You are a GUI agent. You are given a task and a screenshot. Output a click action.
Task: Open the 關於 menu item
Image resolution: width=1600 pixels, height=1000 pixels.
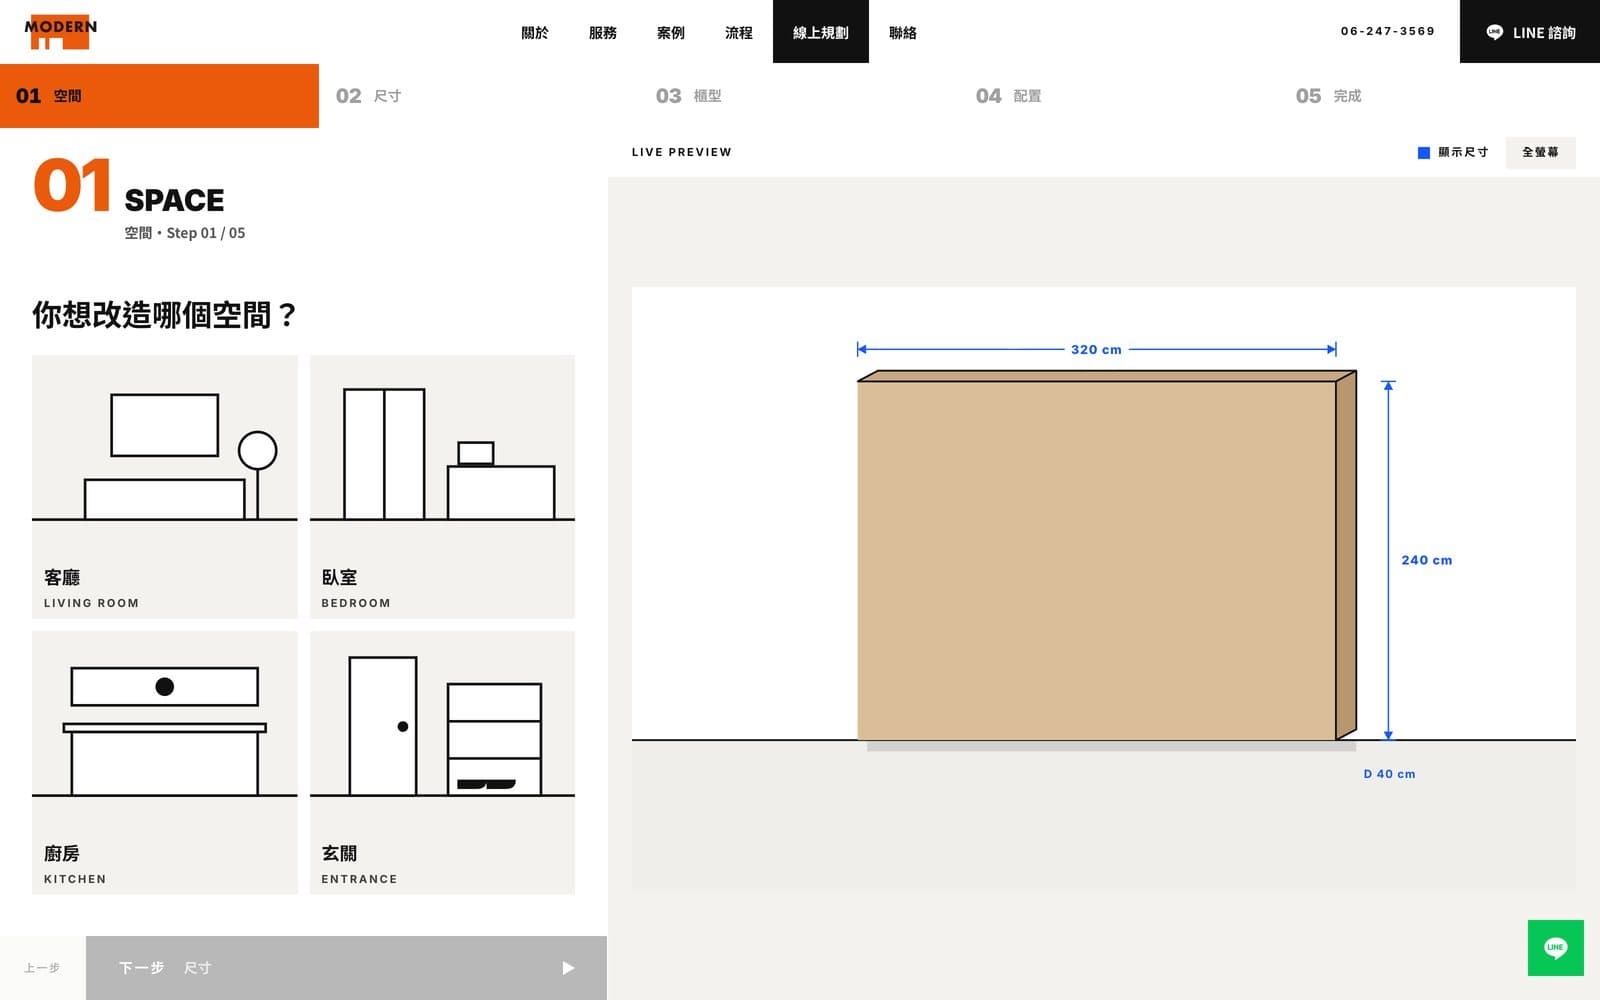coord(535,32)
